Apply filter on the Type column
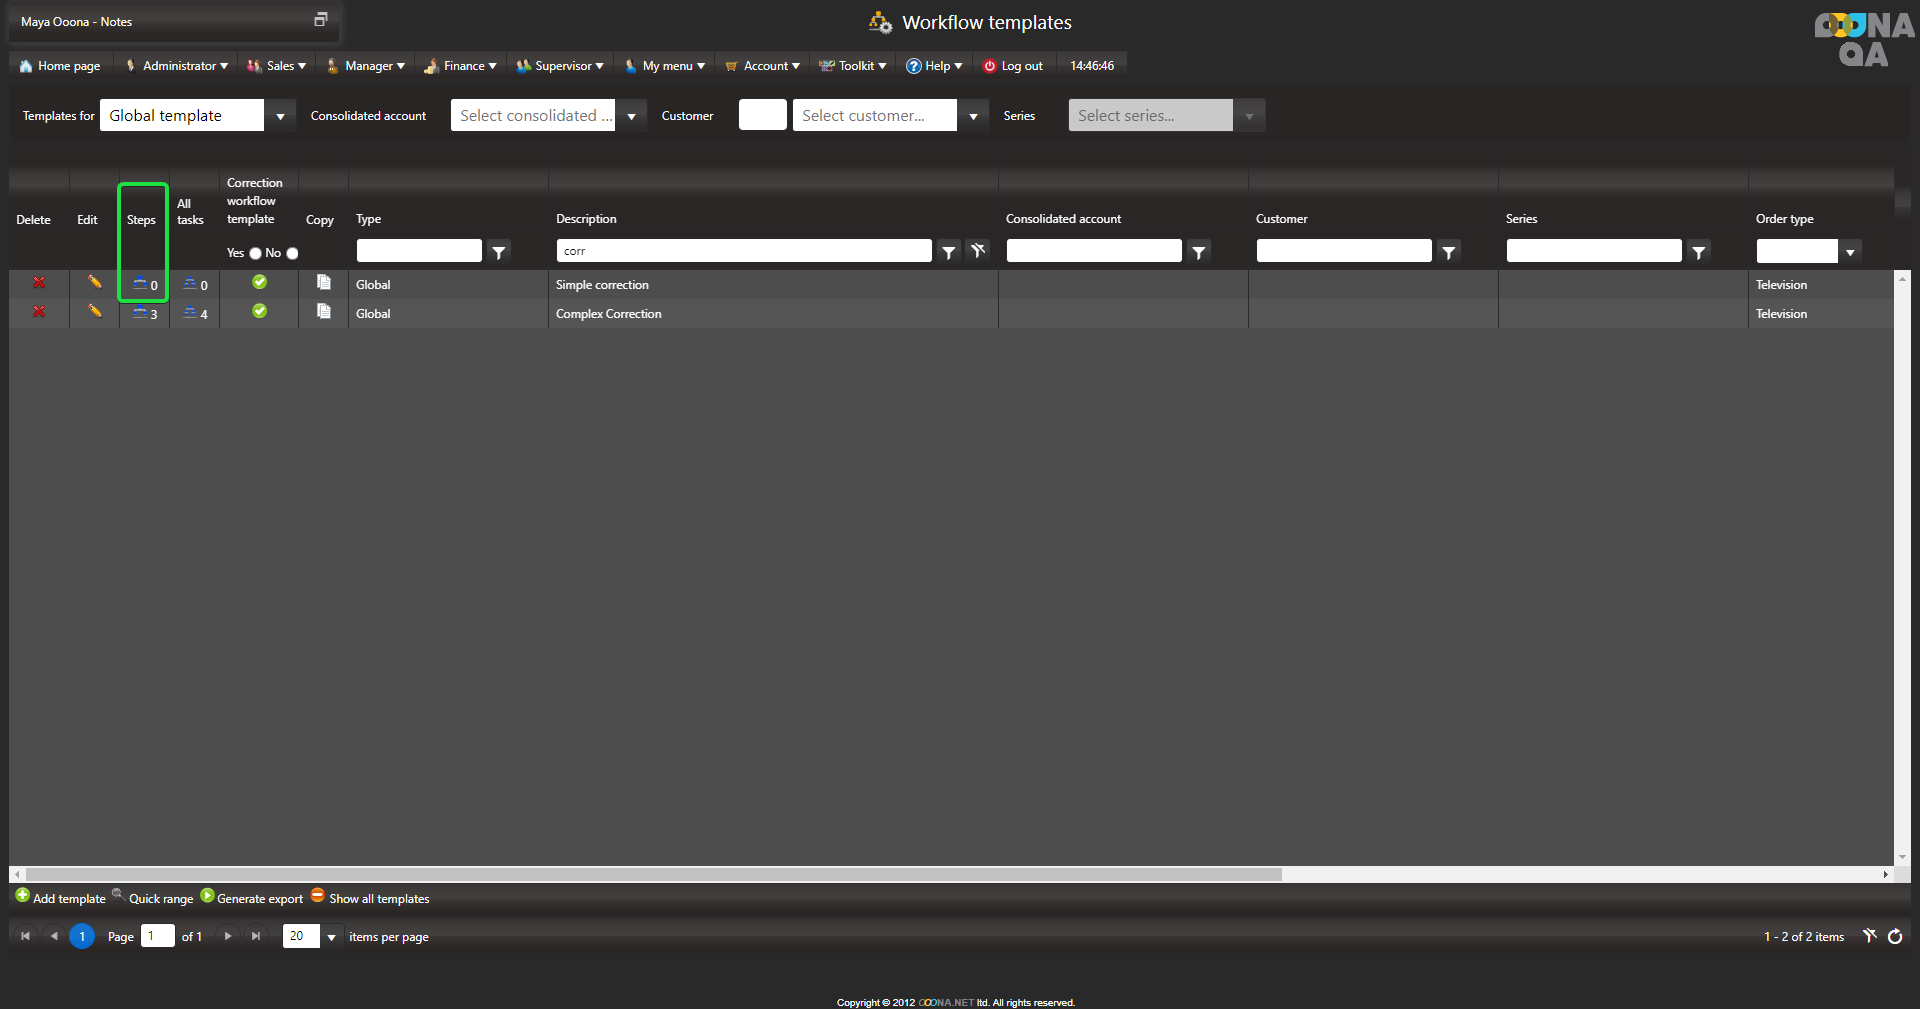The image size is (1920, 1009). tap(498, 252)
